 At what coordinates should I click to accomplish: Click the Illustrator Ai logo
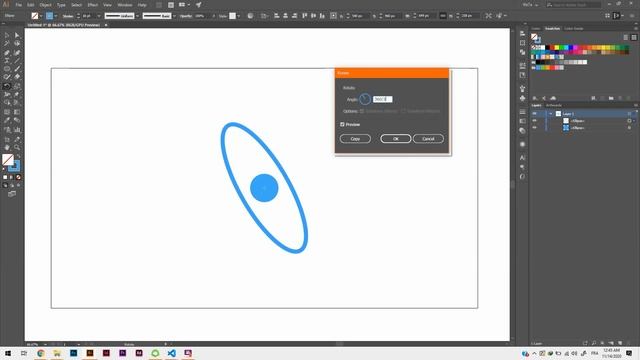point(6,4)
